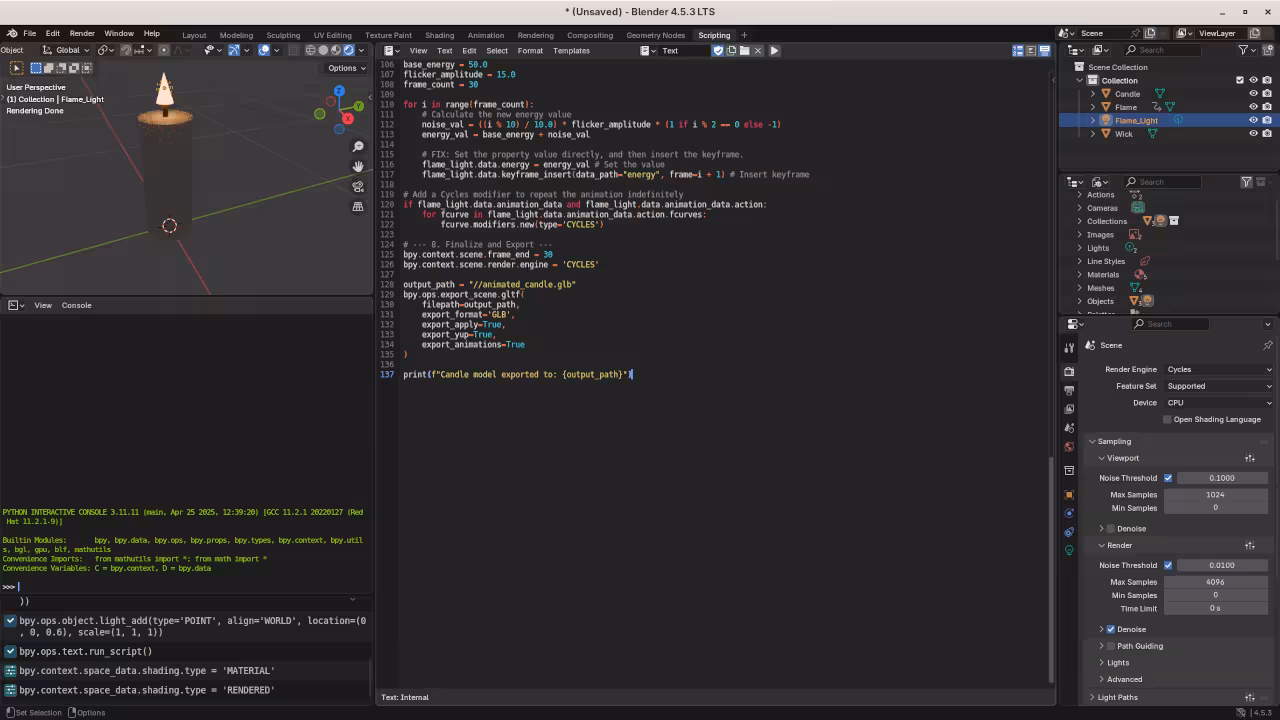
Task: Select Flame_Light in the outliner
Action: tap(1136, 120)
